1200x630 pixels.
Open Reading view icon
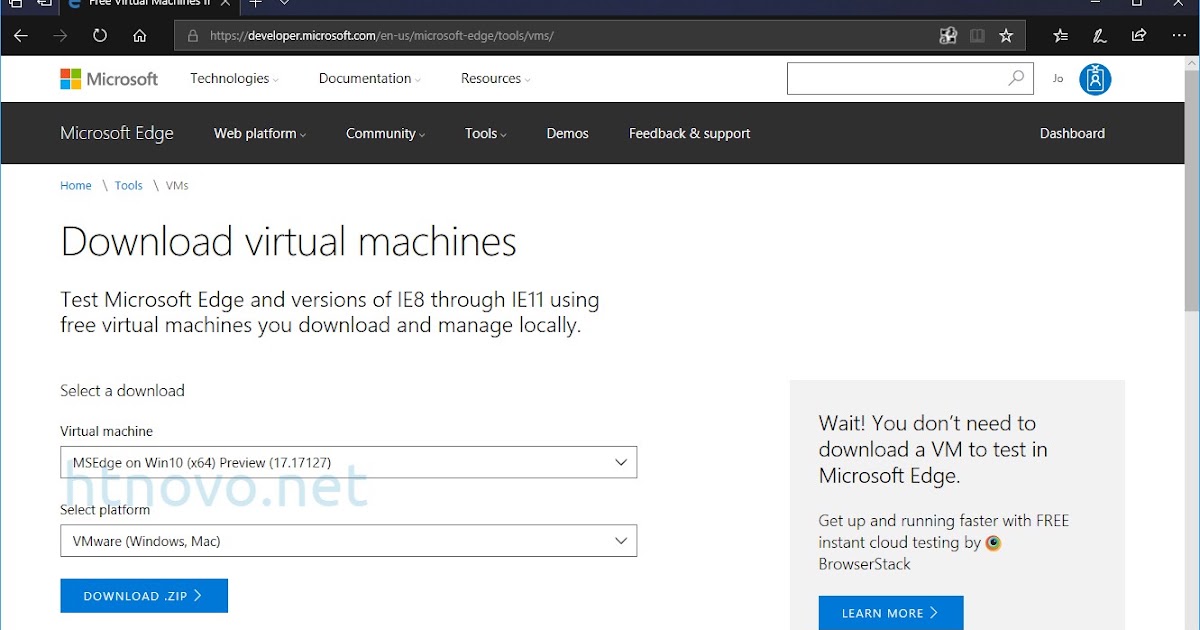977,36
